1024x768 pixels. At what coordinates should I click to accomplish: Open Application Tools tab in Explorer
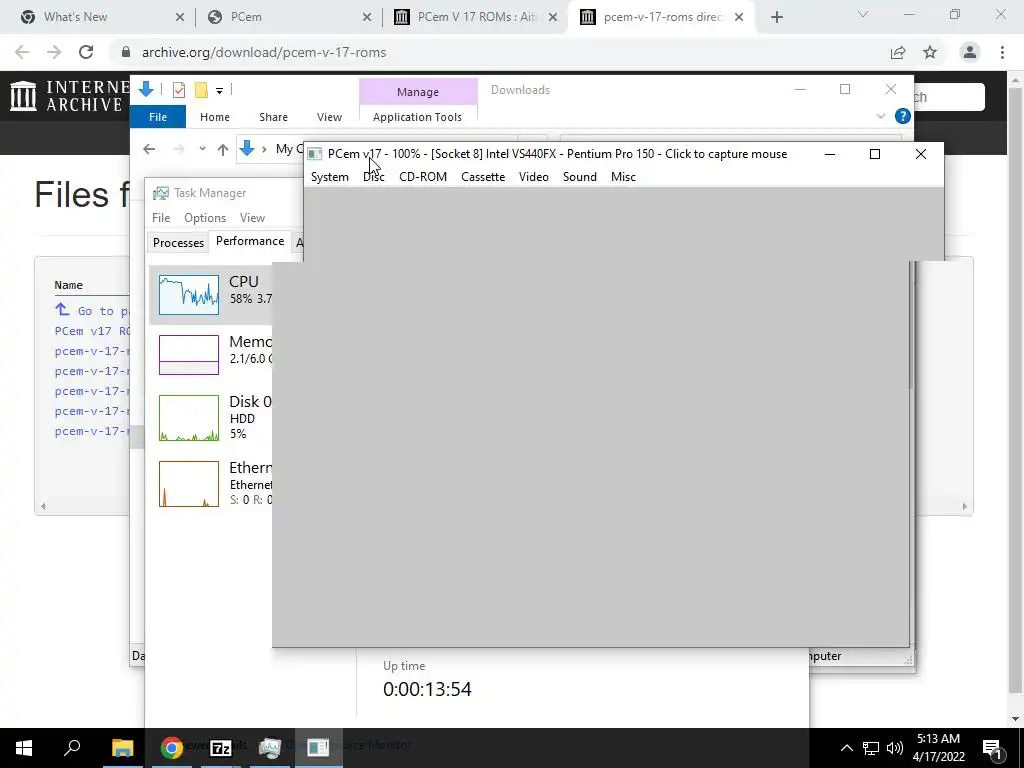417,117
